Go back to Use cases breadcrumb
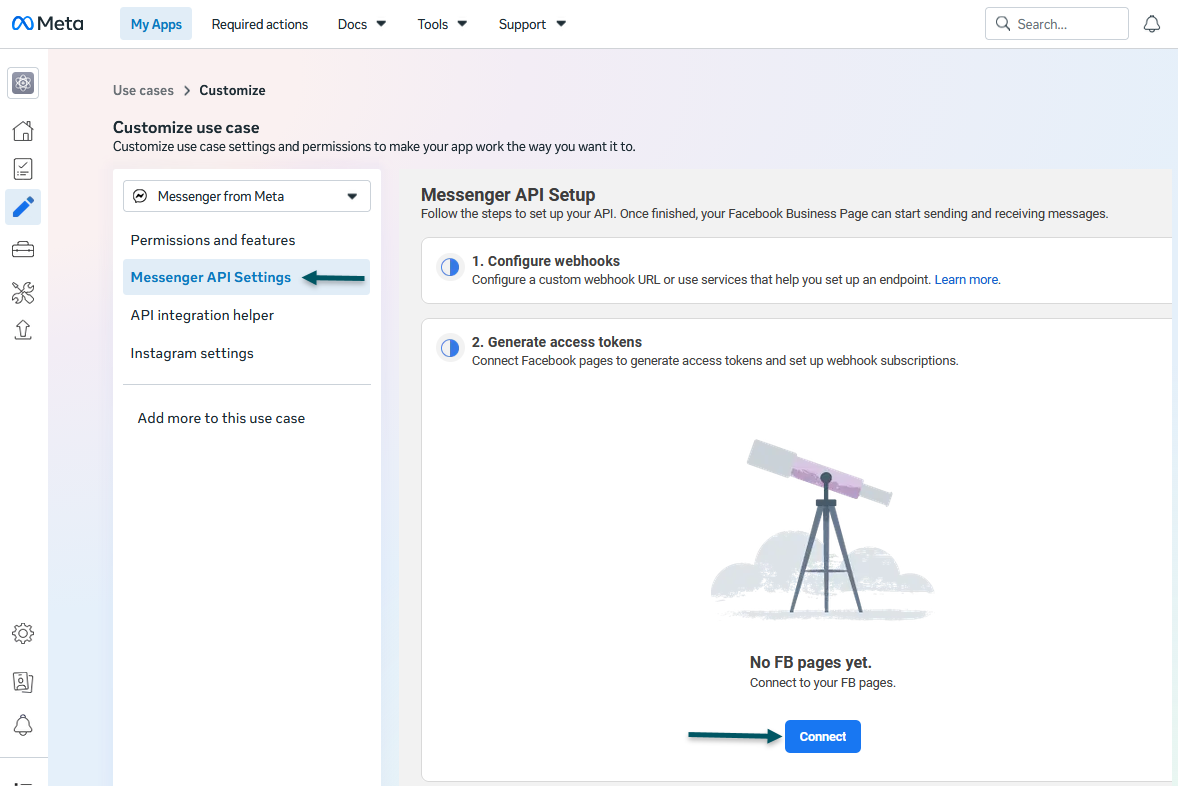 point(143,90)
